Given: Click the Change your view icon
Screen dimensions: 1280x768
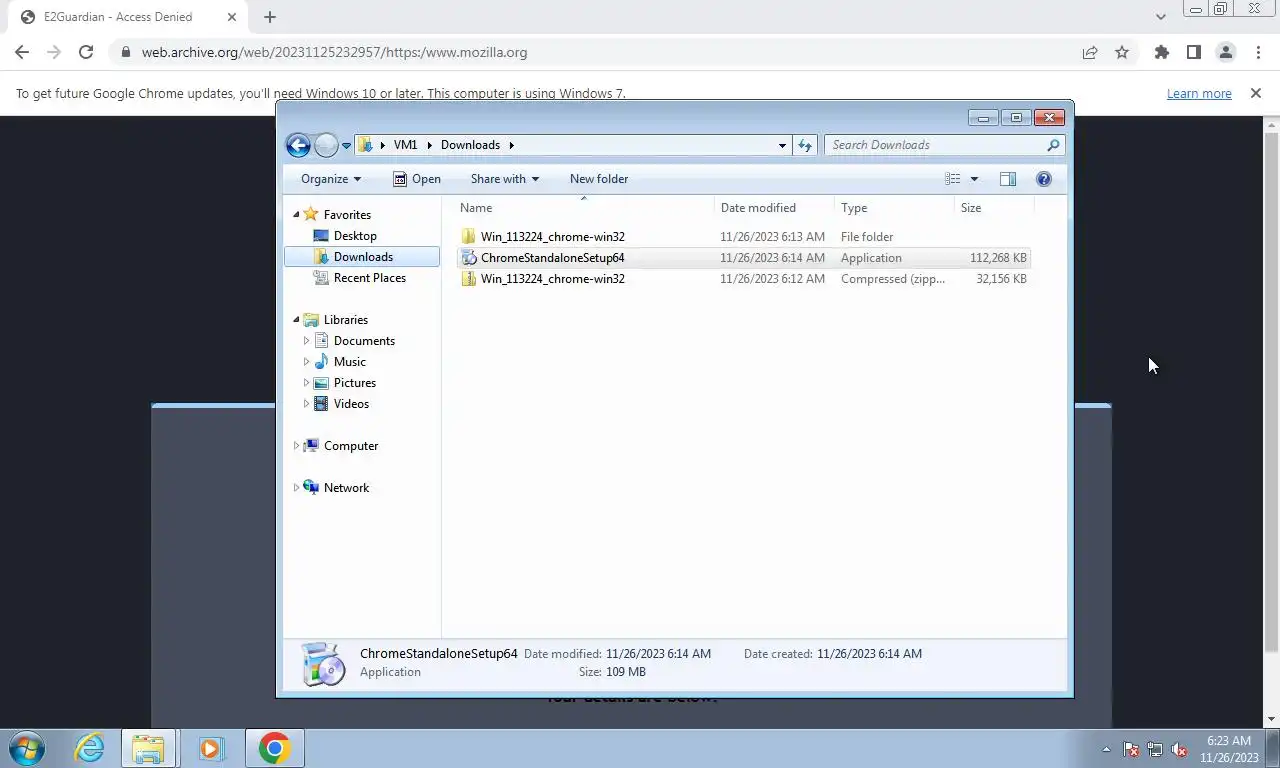Looking at the screenshot, I should point(953,179).
